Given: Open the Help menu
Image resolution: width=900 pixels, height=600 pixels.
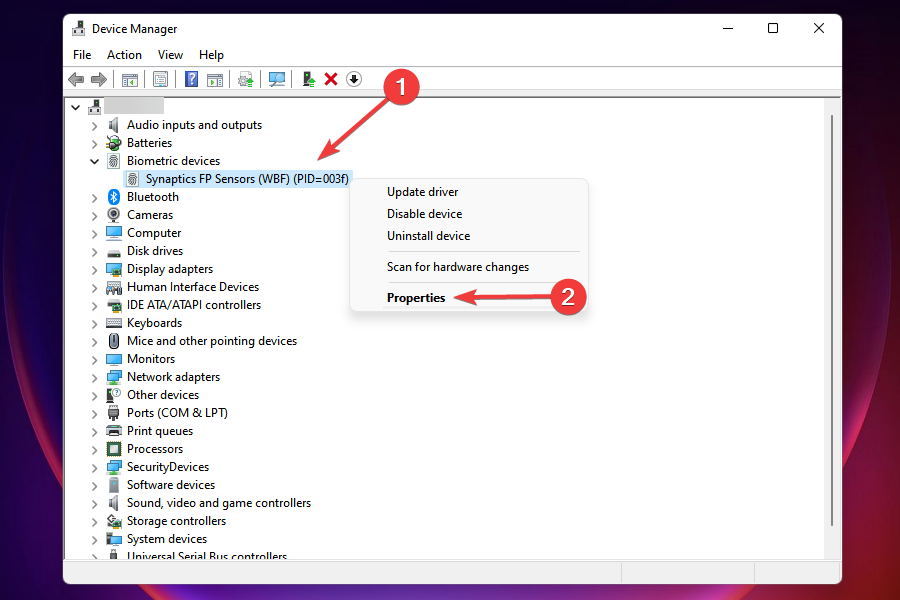Looking at the screenshot, I should tap(211, 55).
